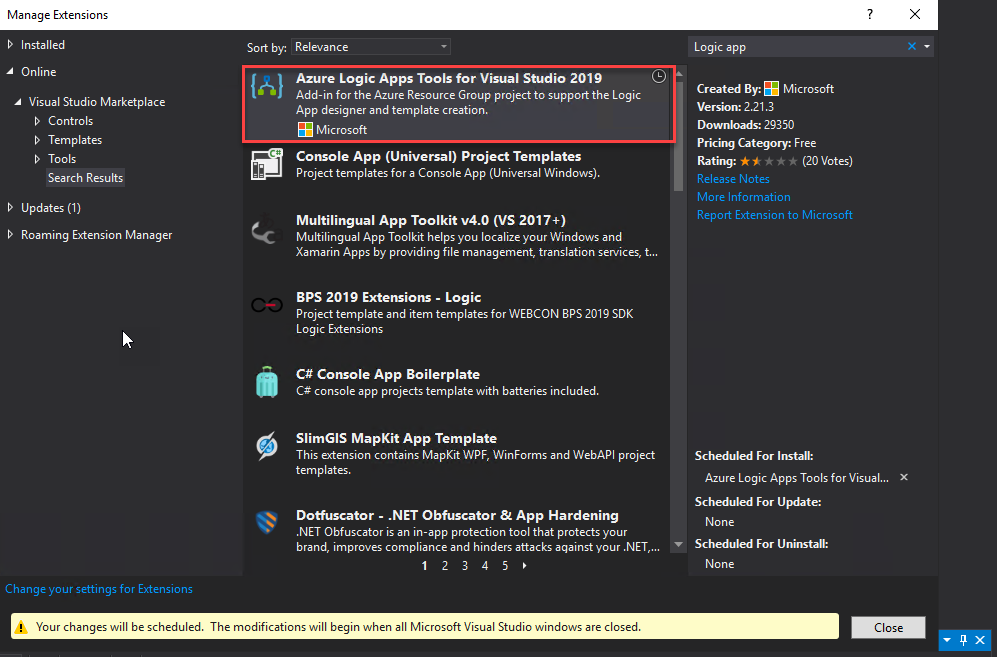Viewport: 997px width, 657px height.
Task: Click the SlimGIS MapKit App Template icon
Action: (x=267, y=446)
